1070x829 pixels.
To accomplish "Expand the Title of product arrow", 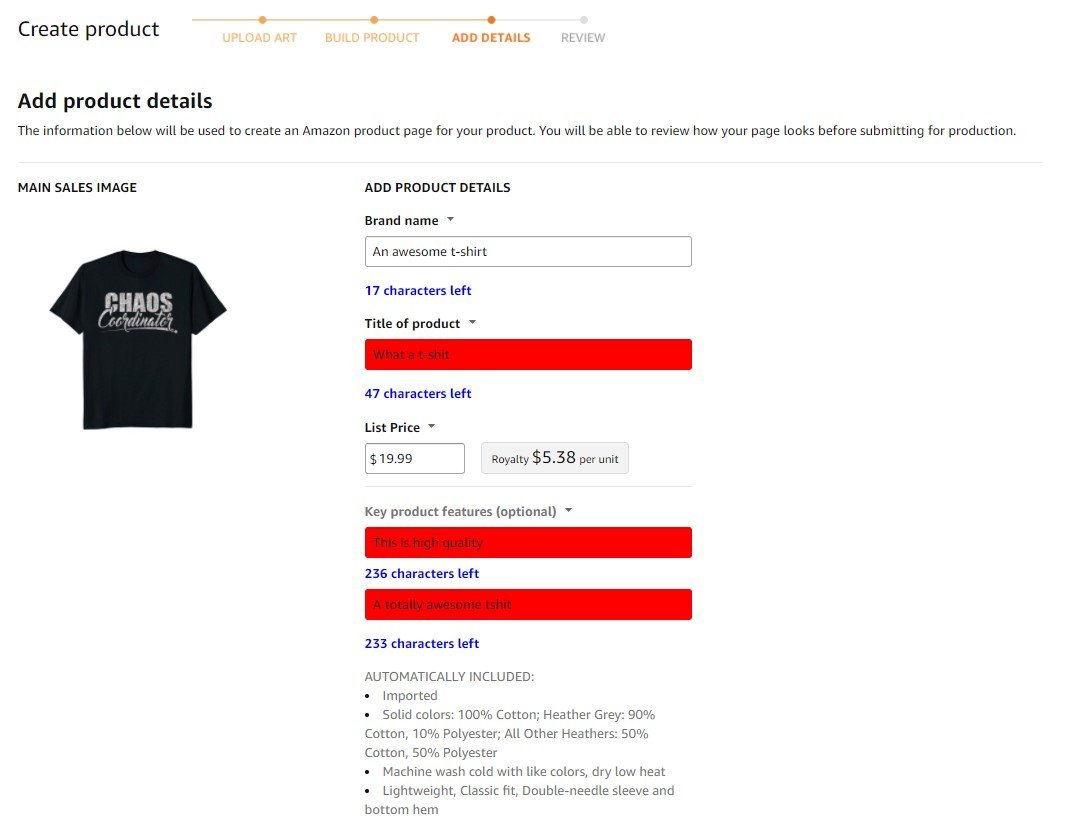I will [472, 323].
